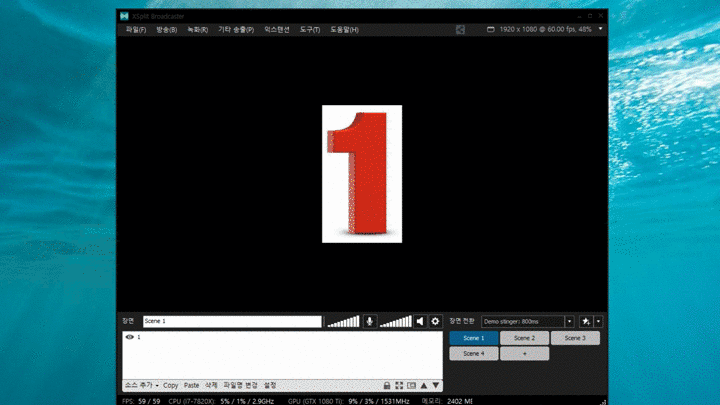Viewport: 720px width, 405px height.
Task: Click the 메모리 2402 status
Action: (447, 401)
